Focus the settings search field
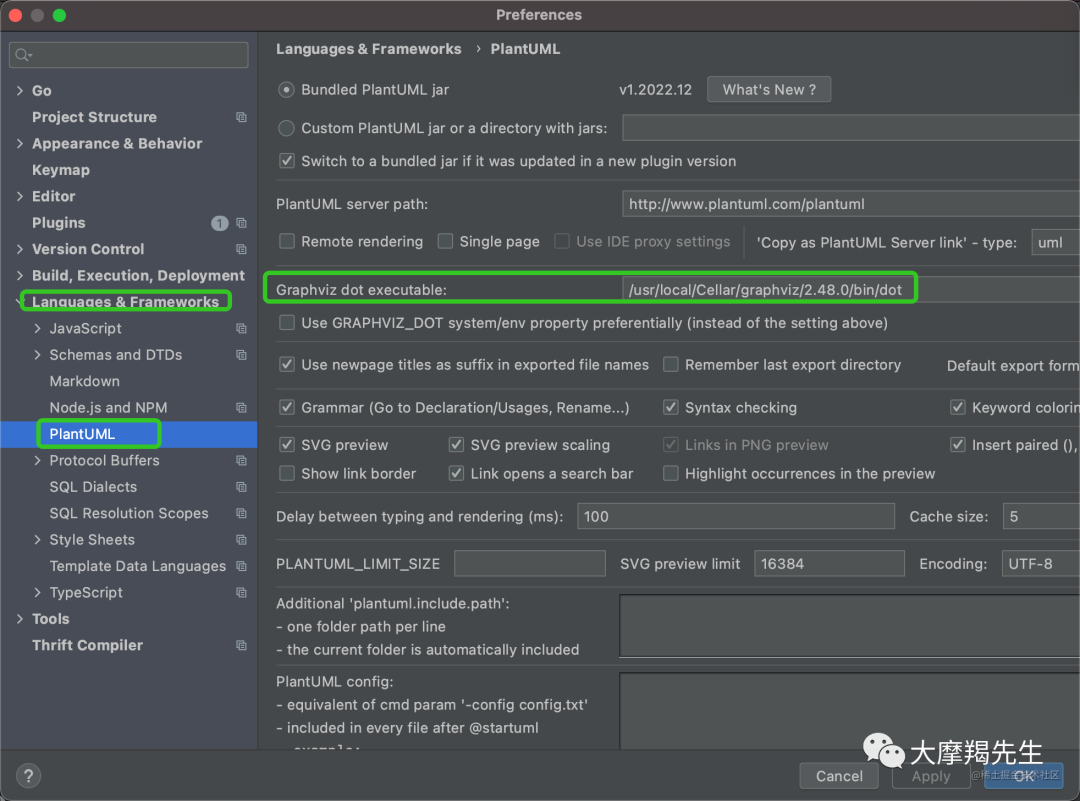This screenshot has height=801, width=1080. (129, 55)
